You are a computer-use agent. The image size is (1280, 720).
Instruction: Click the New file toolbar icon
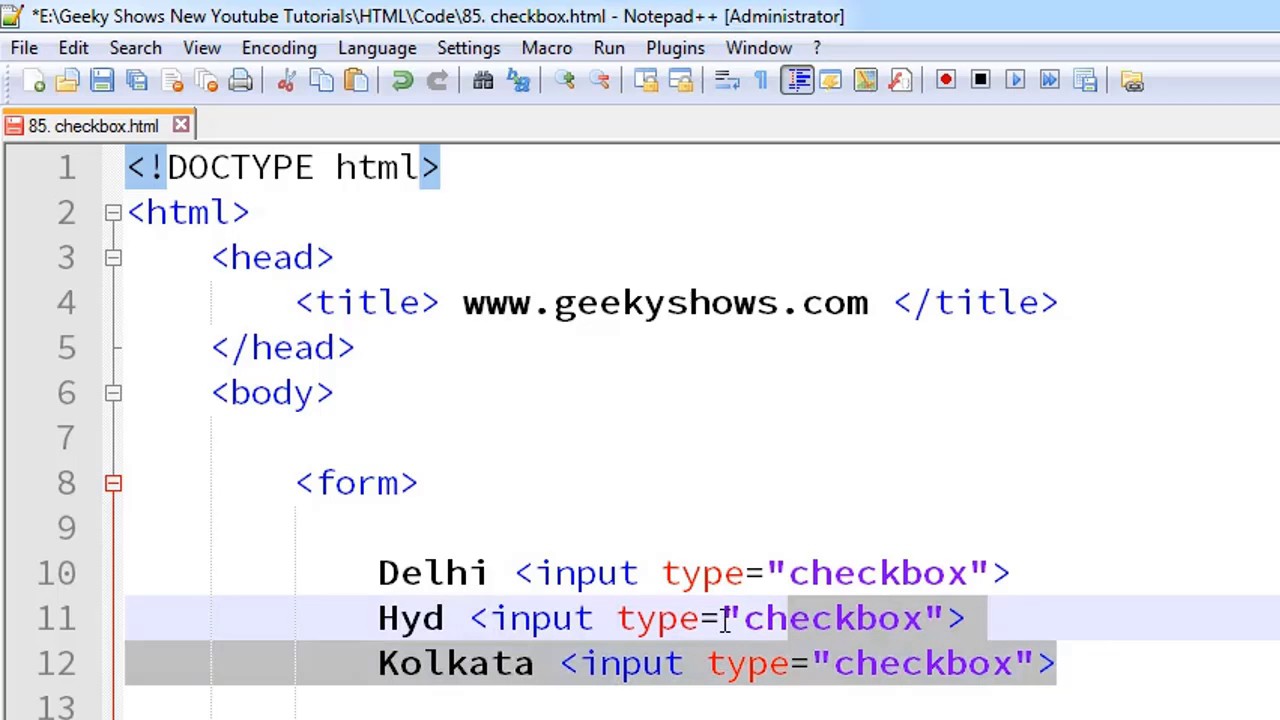(x=33, y=81)
